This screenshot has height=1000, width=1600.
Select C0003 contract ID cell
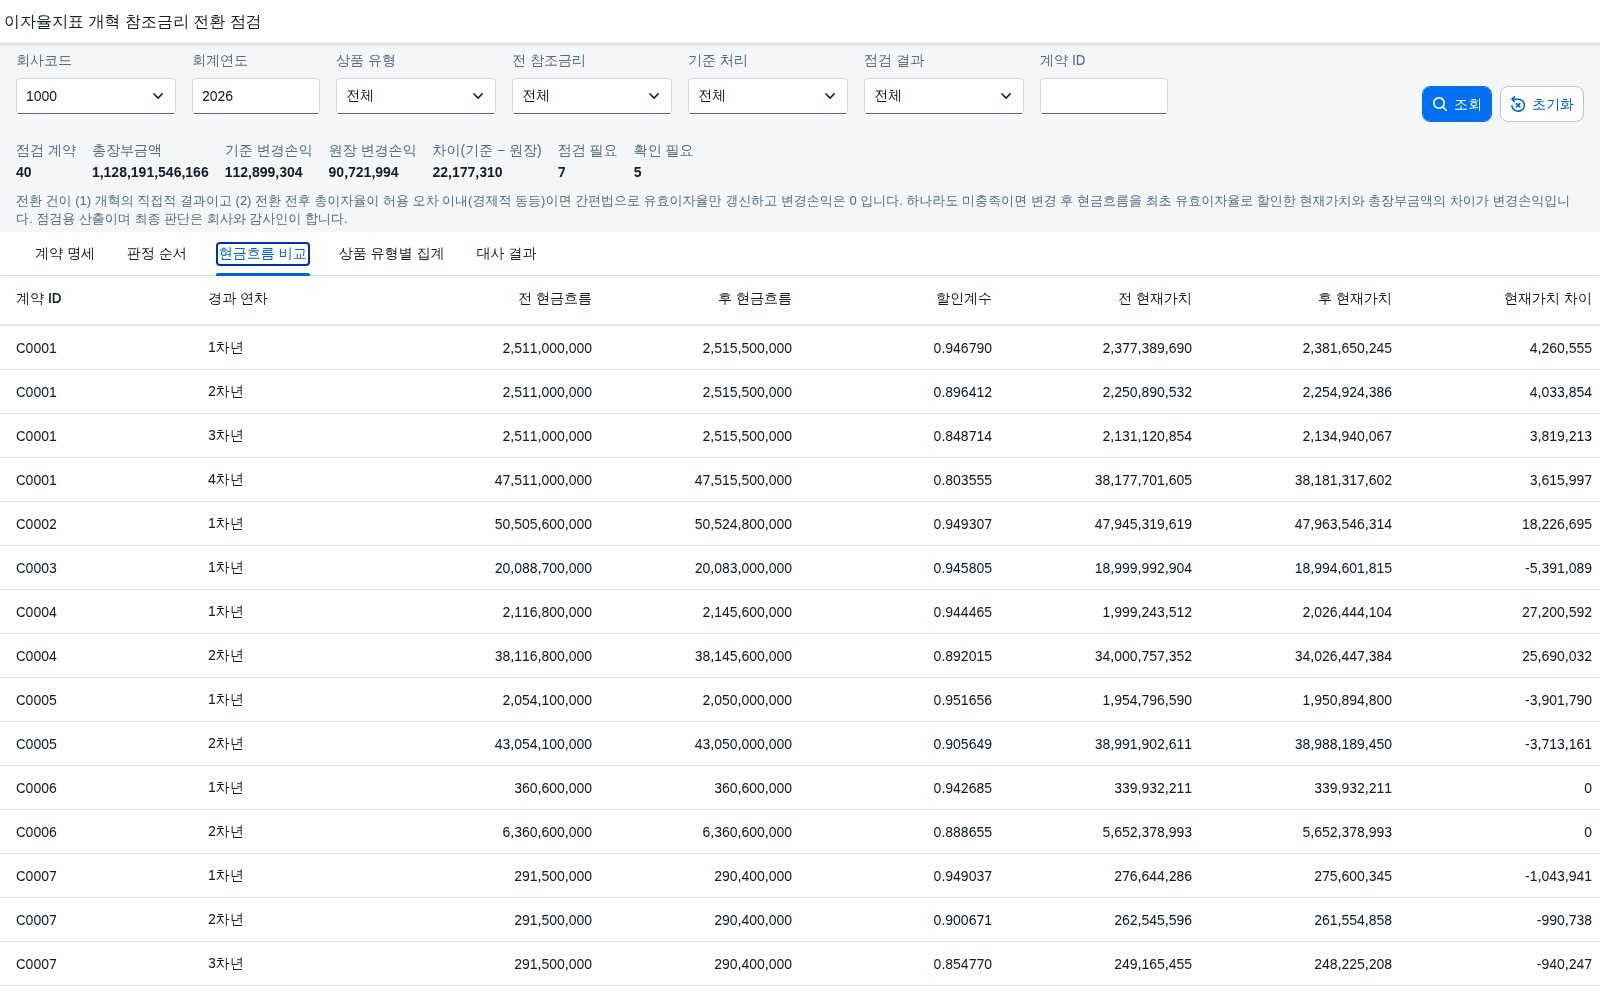[x=37, y=568]
